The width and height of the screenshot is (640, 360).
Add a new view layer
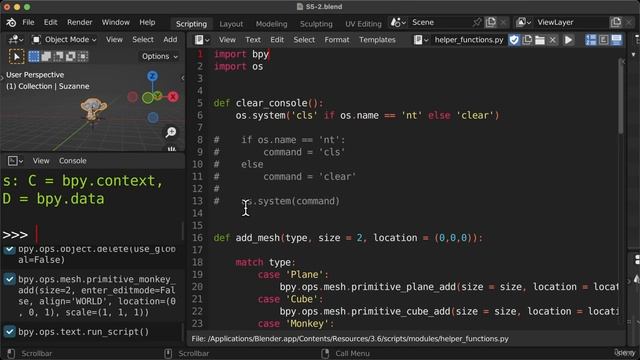pyautogui.click(x=616, y=22)
